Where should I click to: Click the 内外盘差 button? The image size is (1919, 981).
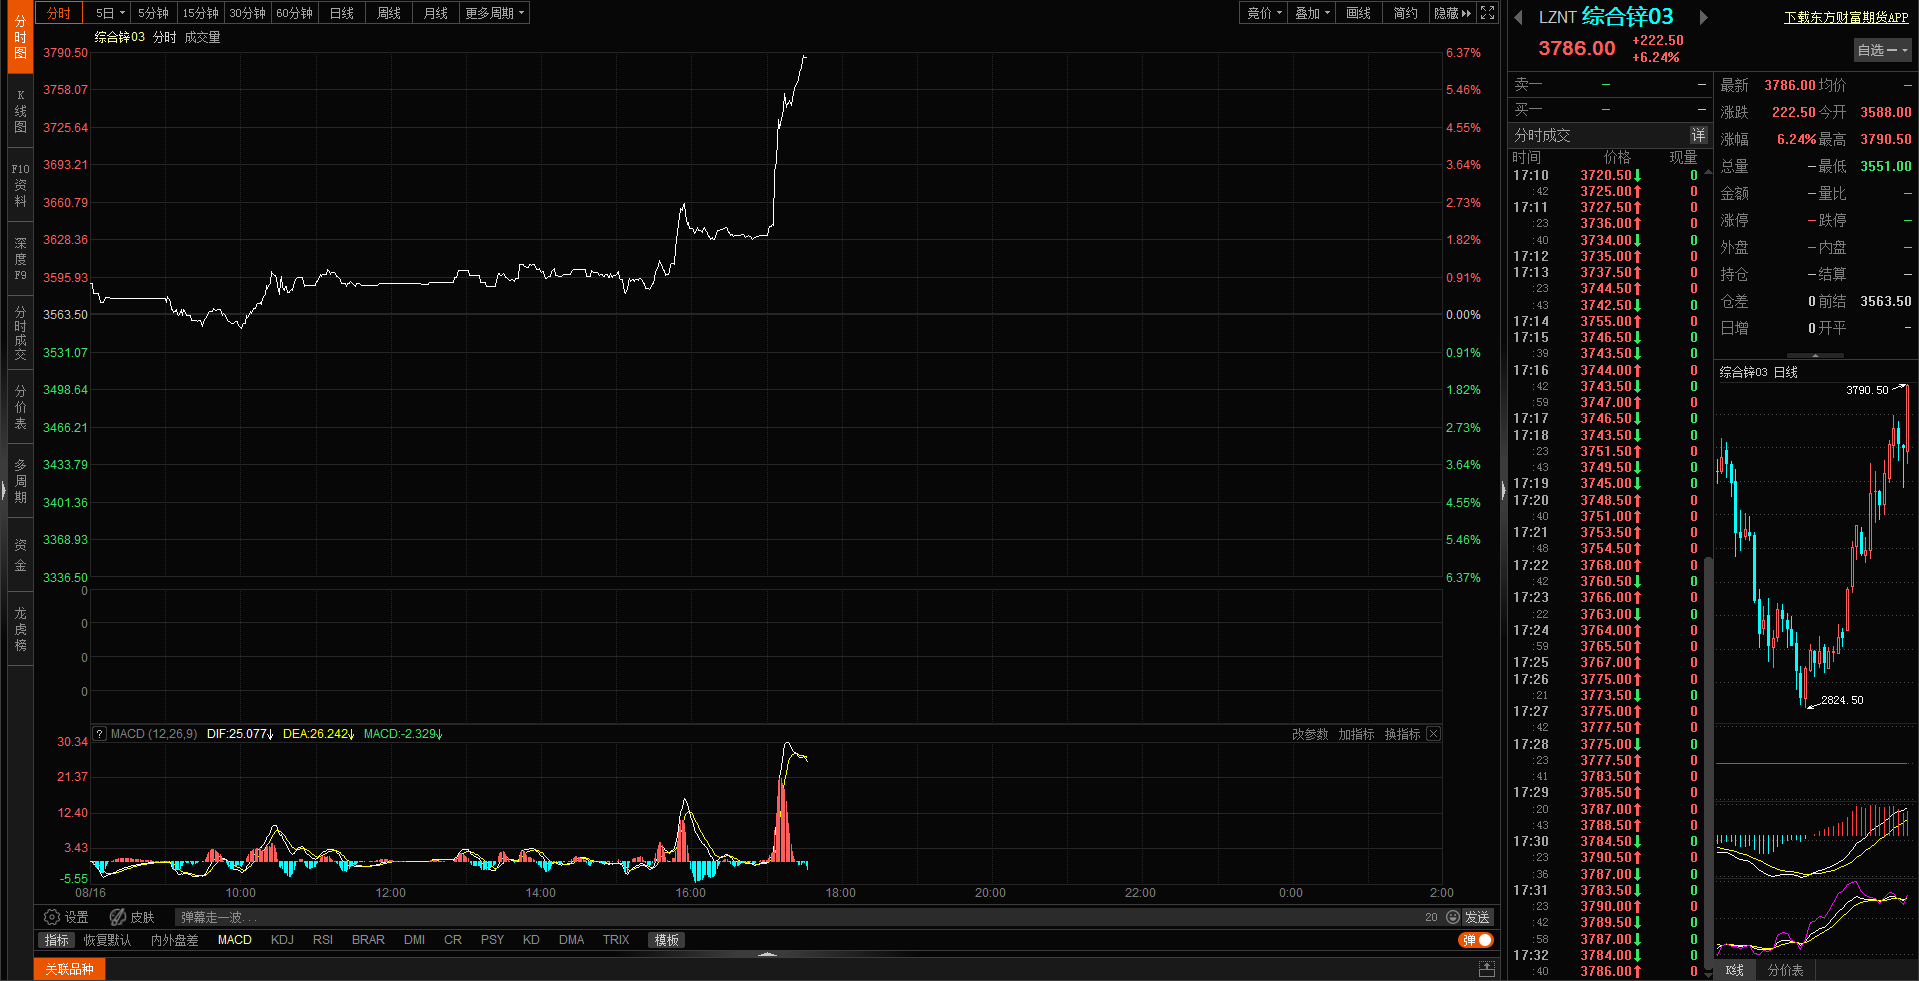pyautogui.click(x=174, y=940)
